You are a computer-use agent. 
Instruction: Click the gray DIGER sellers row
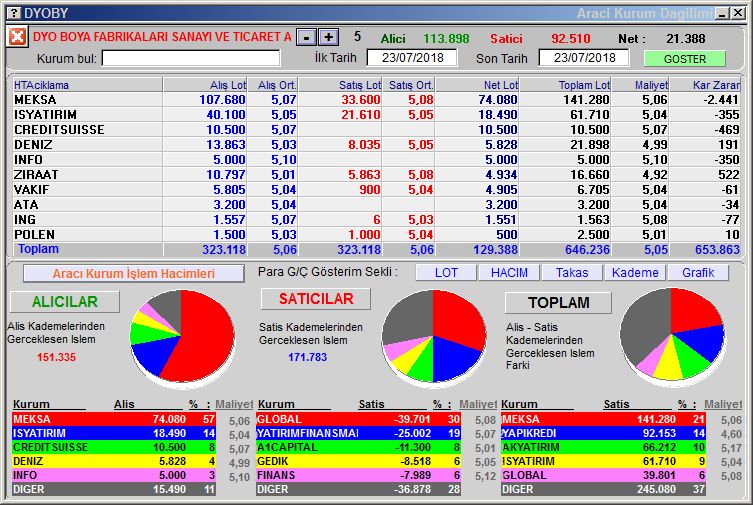358,489
